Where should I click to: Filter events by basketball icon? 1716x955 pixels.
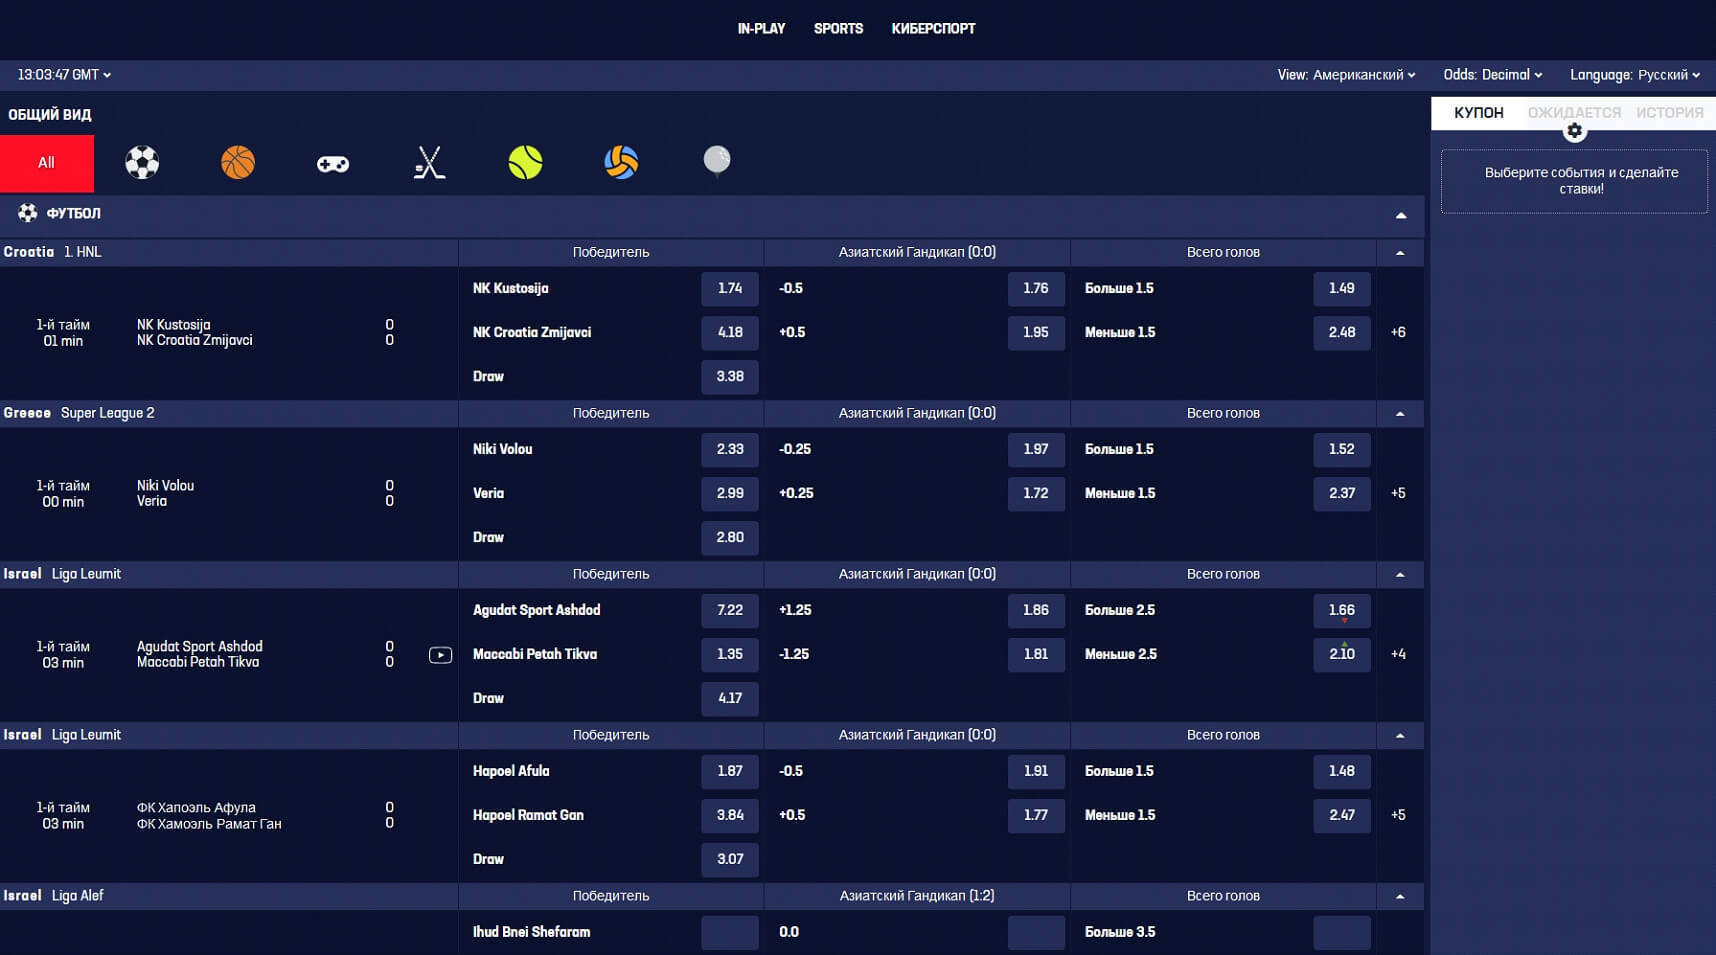[x=238, y=162]
